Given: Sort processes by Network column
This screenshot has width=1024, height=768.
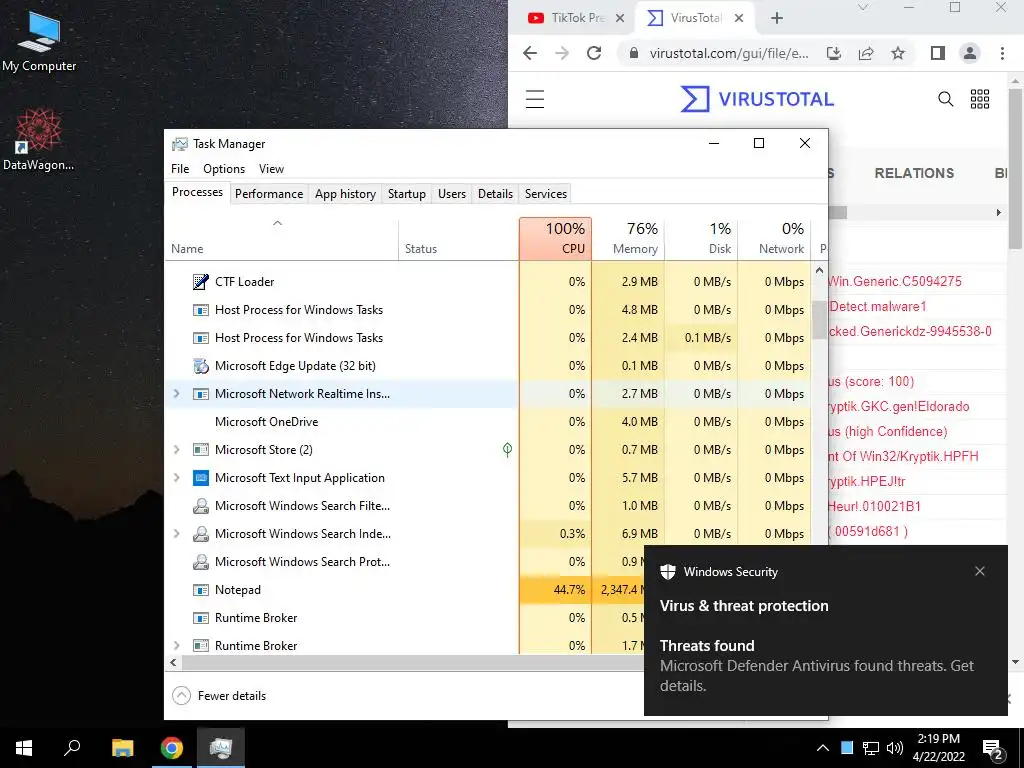Looking at the screenshot, I should 775,238.
